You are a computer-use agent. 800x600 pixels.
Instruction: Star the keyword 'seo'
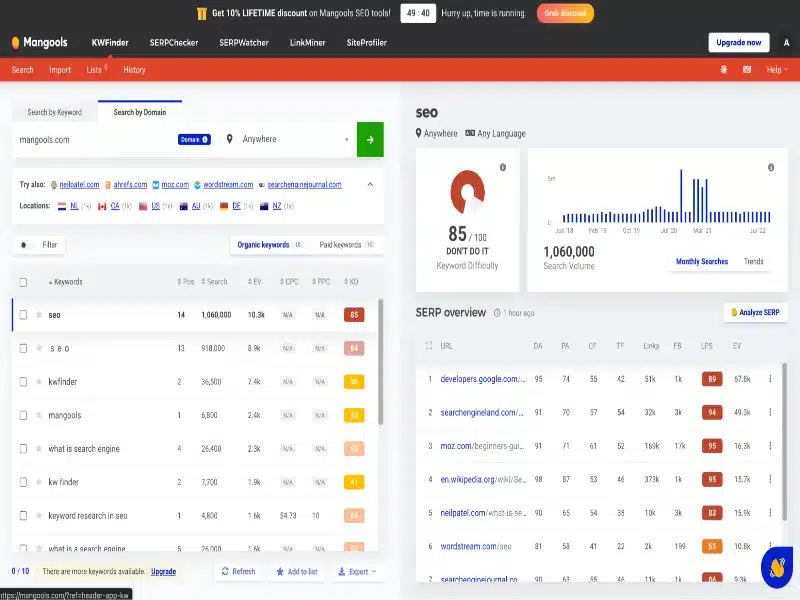click(39, 315)
